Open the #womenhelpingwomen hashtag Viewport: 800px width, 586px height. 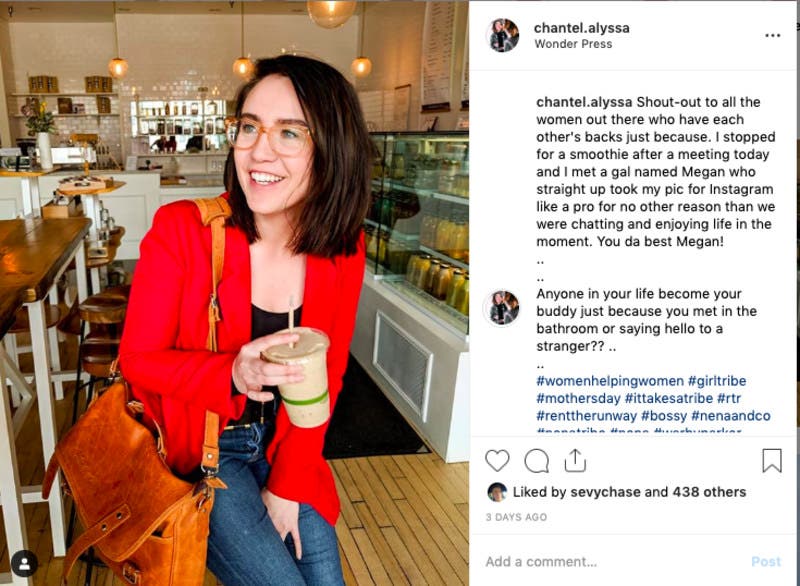click(x=610, y=381)
